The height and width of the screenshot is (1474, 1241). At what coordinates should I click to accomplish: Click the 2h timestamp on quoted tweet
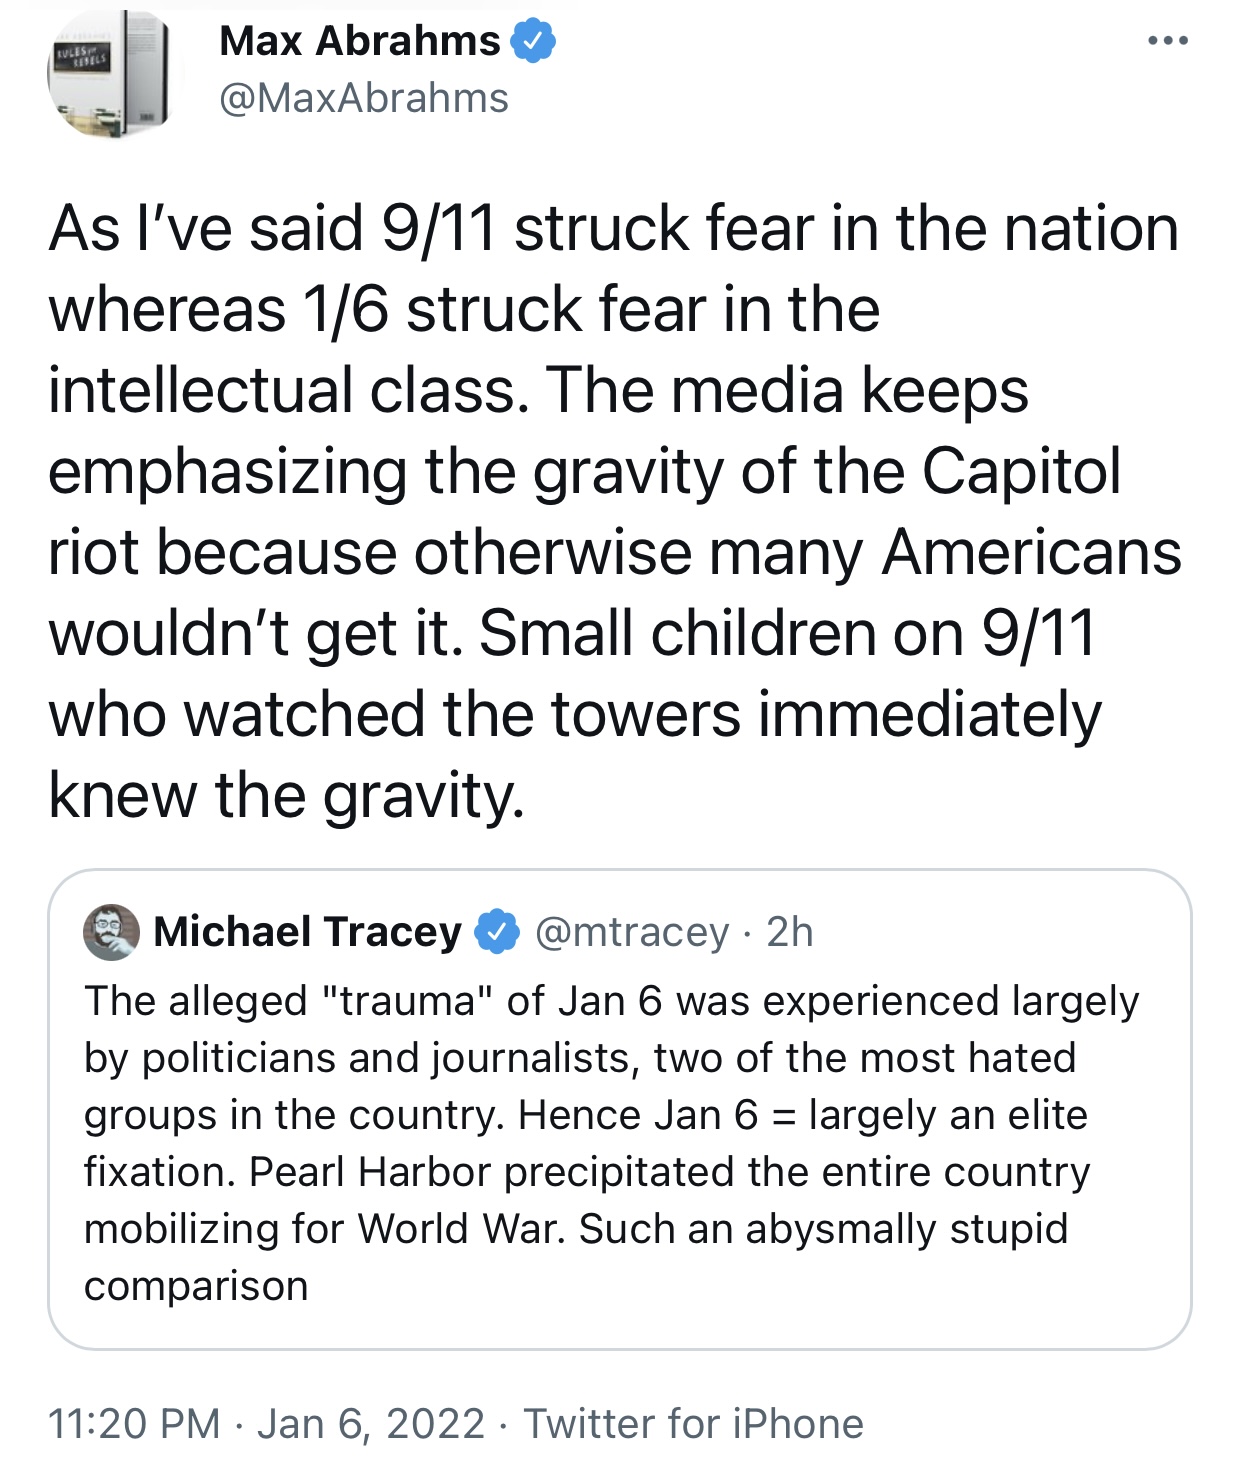790,932
